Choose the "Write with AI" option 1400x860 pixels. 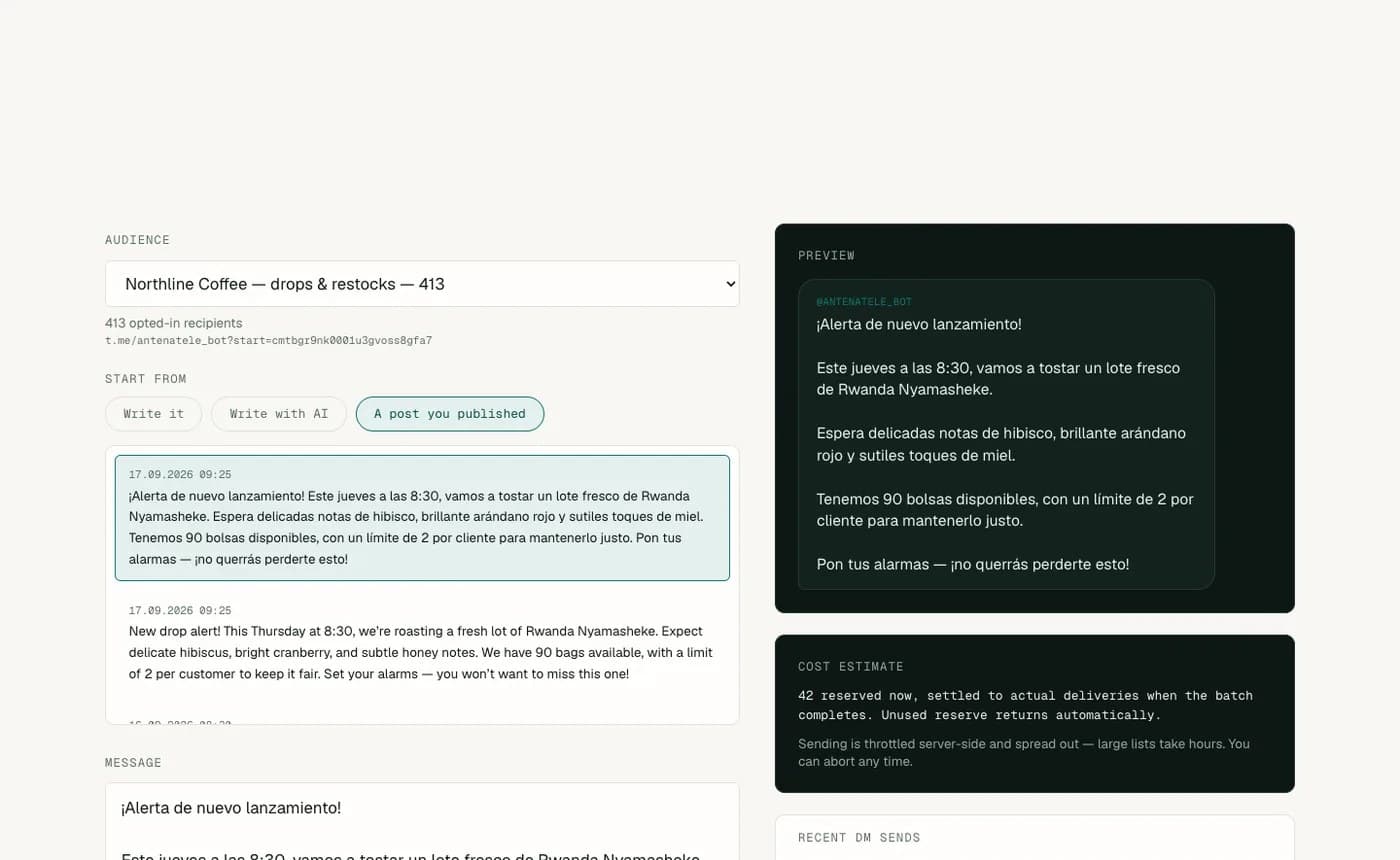click(x=279, y=414)
